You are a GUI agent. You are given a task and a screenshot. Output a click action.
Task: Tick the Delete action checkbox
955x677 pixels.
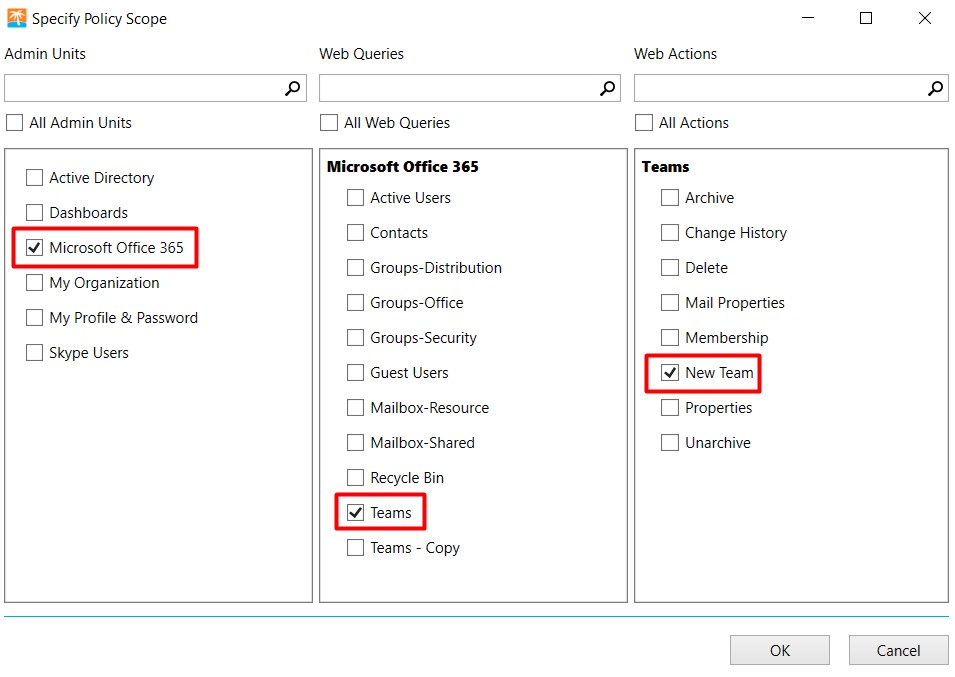[x=670, y=268]
